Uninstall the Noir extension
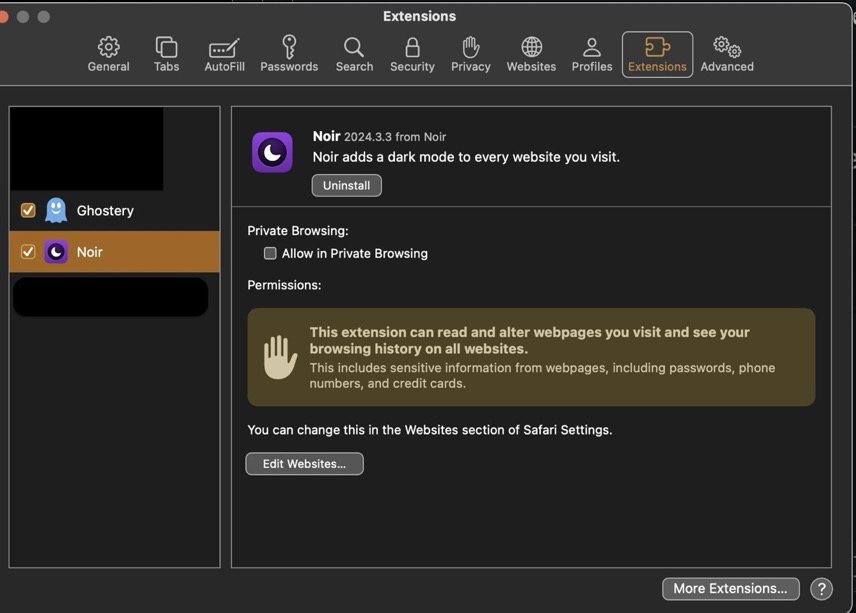 pos(347,186)
